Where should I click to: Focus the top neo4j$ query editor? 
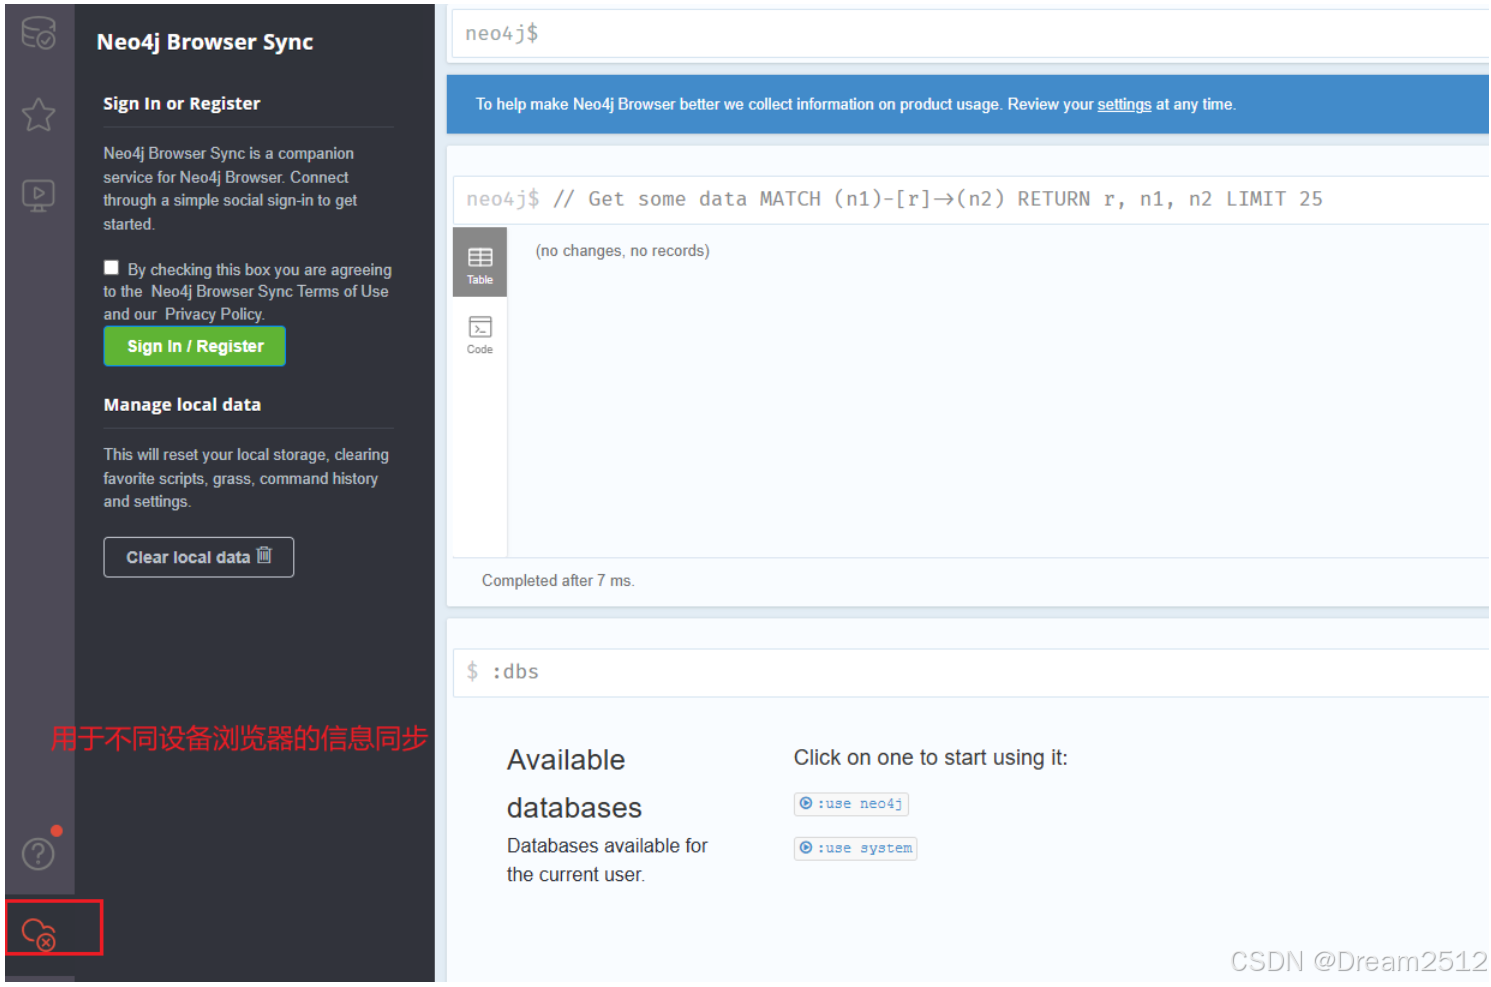[x=970, y=34]
